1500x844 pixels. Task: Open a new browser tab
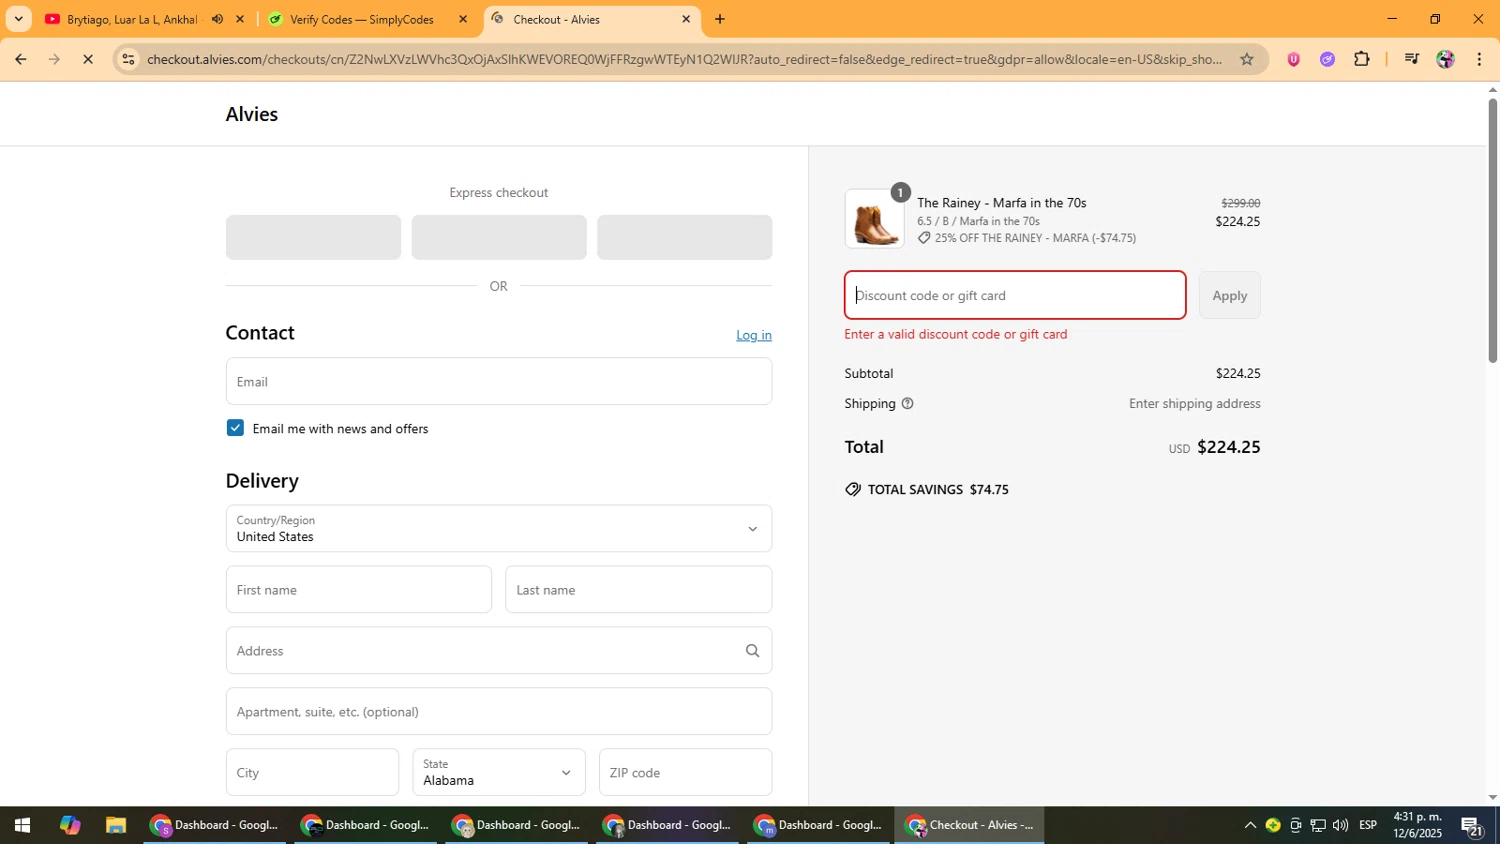[719, 19]
